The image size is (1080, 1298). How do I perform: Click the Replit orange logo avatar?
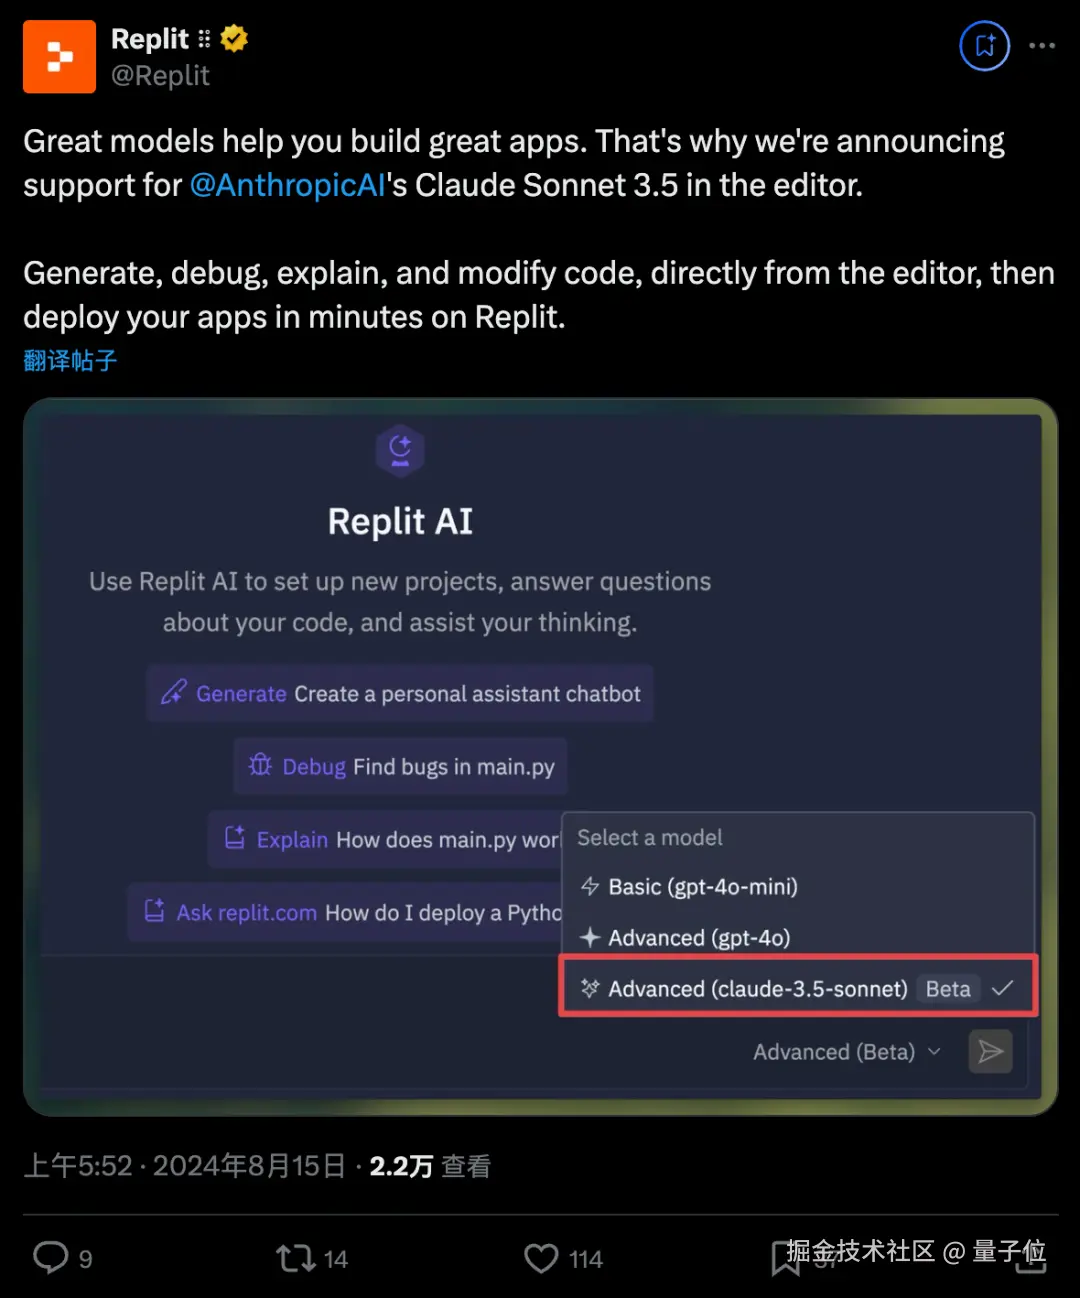tap(59, 57)
